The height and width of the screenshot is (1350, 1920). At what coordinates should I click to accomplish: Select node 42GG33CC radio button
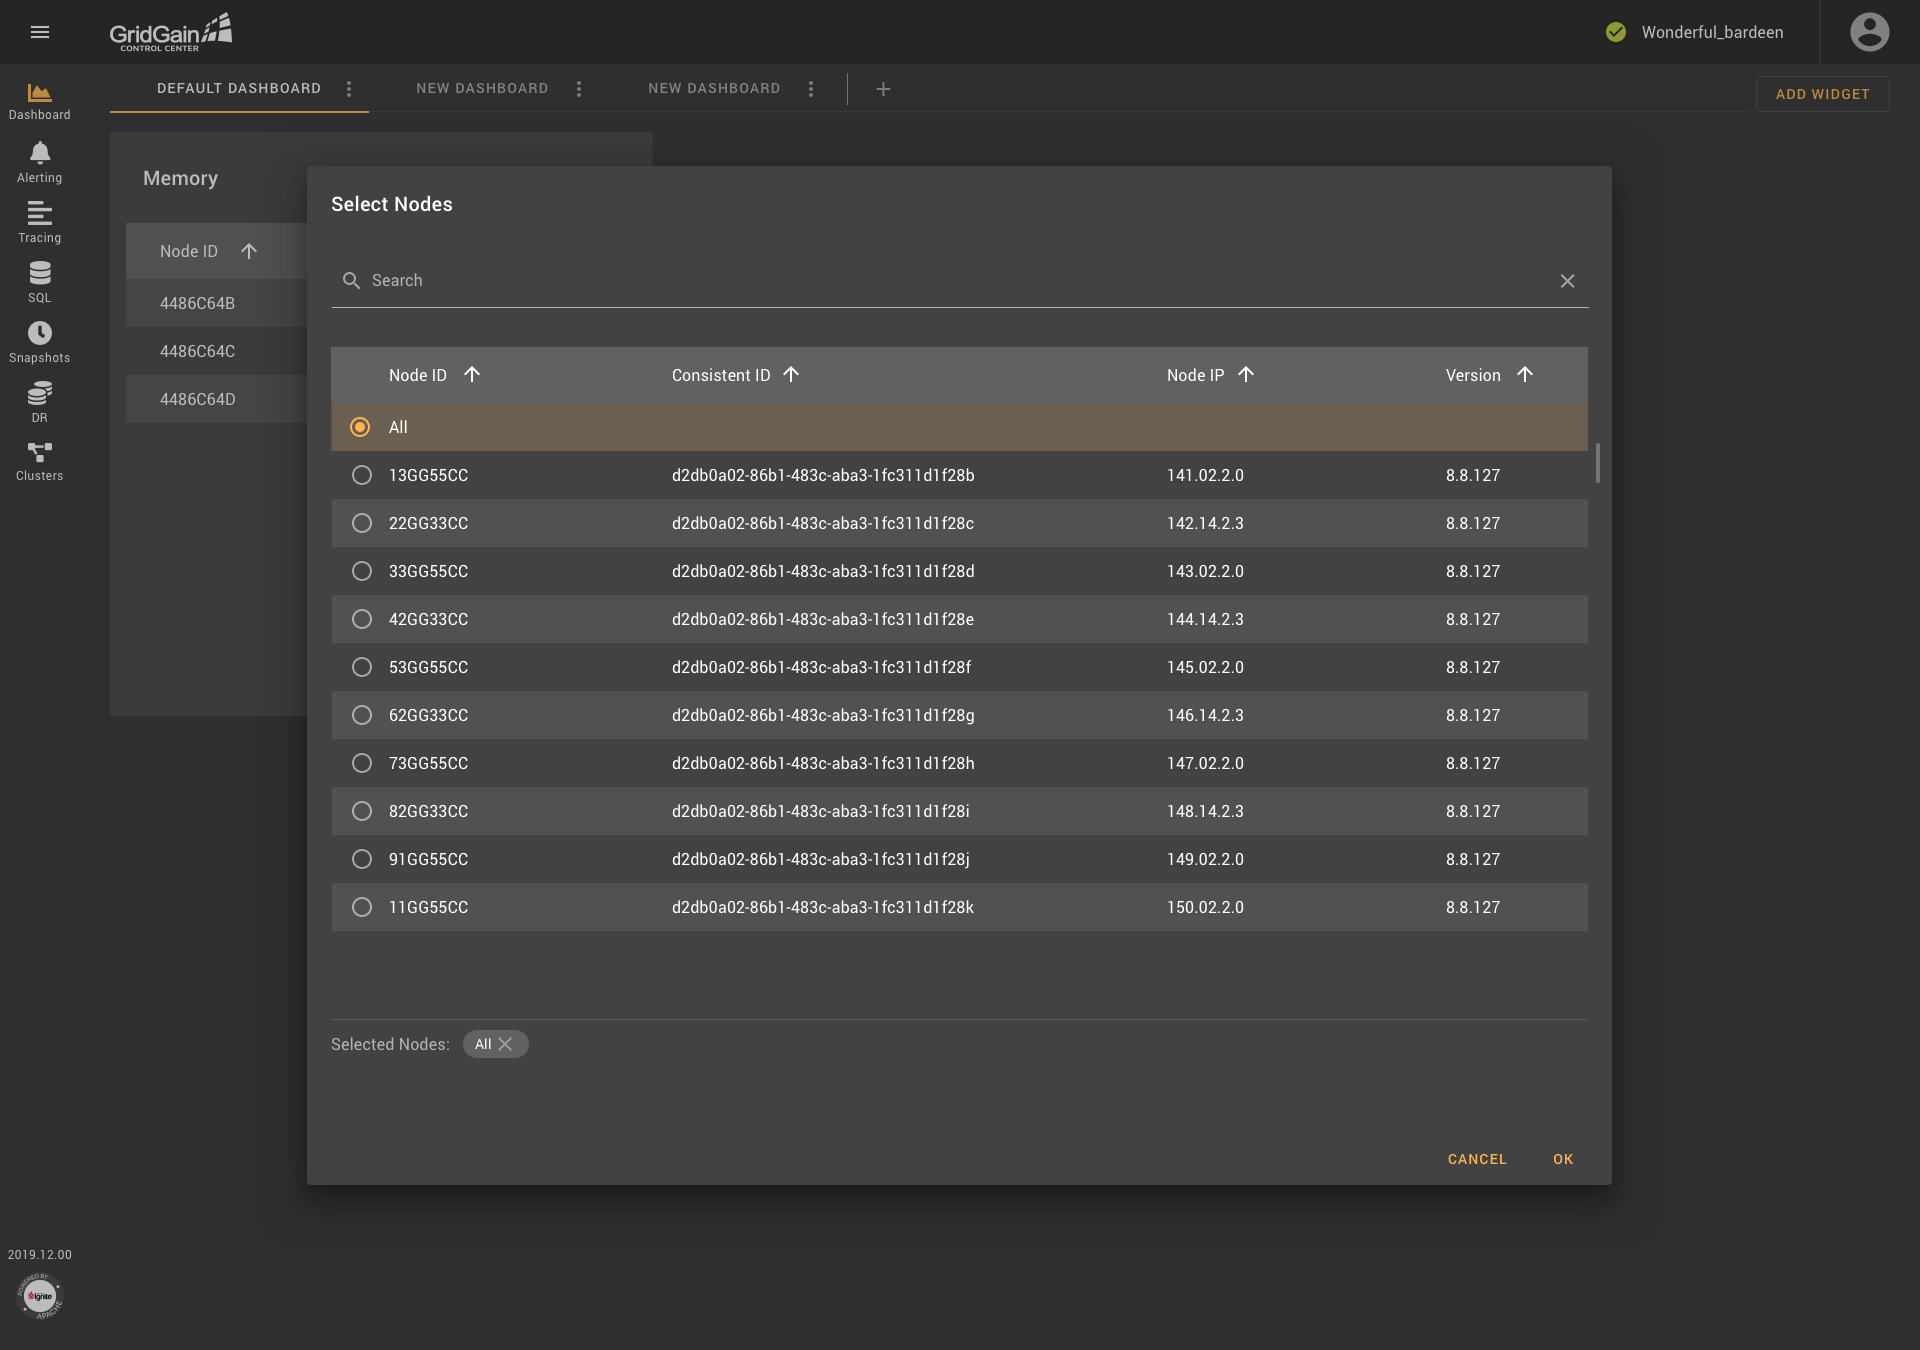pyautogui.click(x=362, y=619)
